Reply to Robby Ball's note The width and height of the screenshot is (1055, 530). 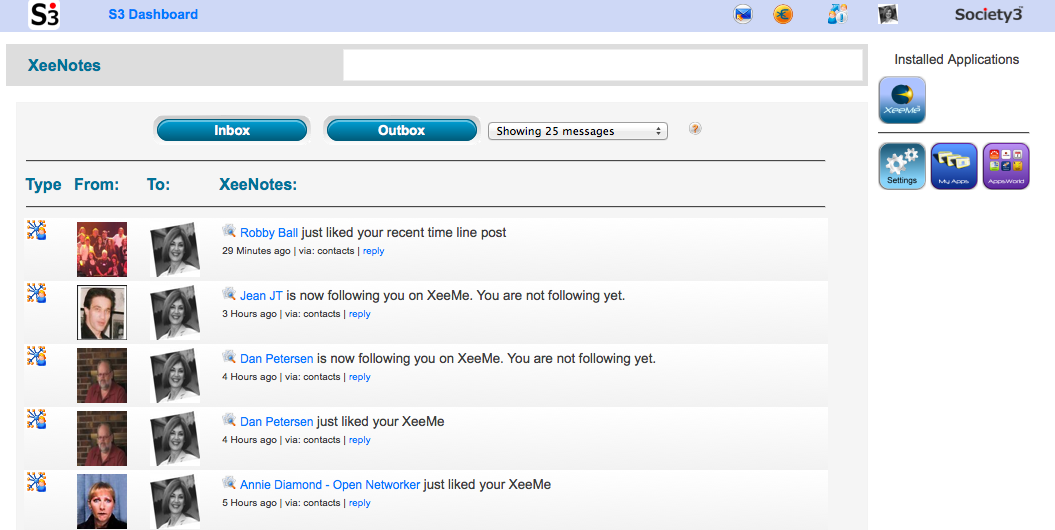pyautogui.click(x=373, y=251)
